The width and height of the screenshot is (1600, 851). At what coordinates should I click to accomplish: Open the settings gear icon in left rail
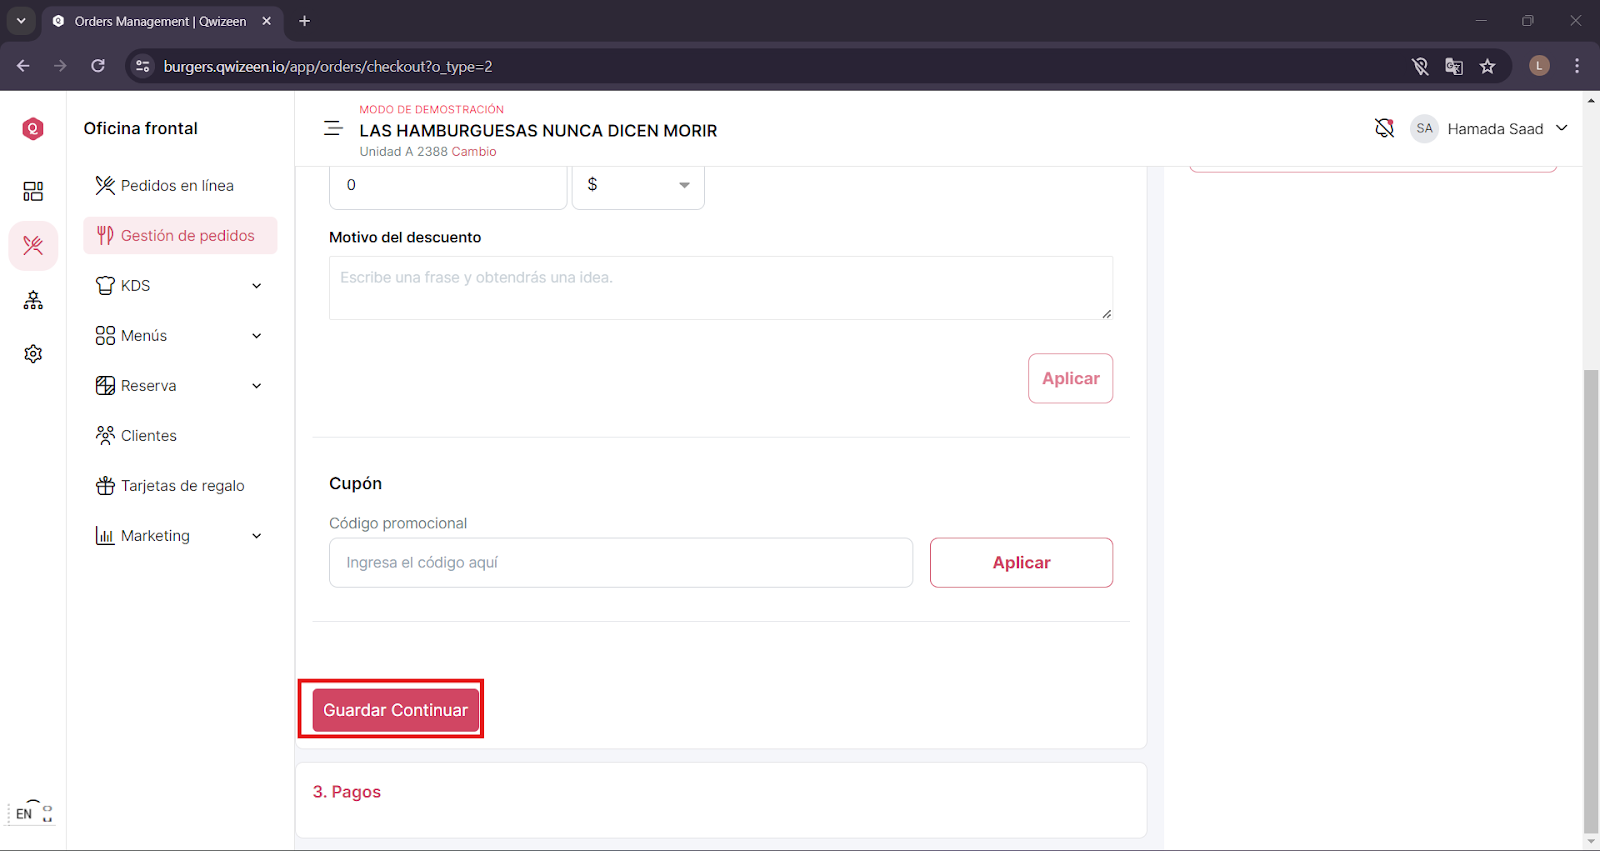coord(33,354)
